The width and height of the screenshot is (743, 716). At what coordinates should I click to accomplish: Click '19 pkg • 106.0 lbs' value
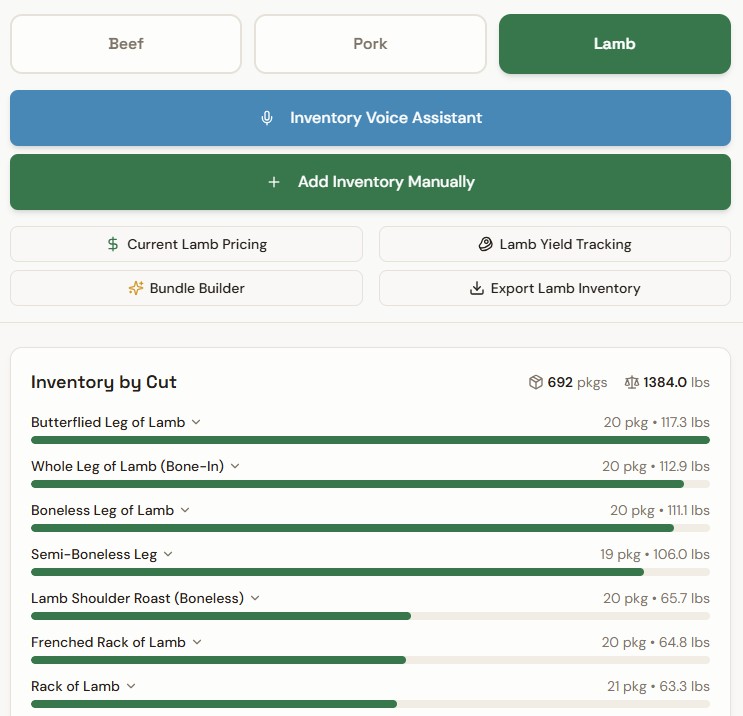point(655,554)
